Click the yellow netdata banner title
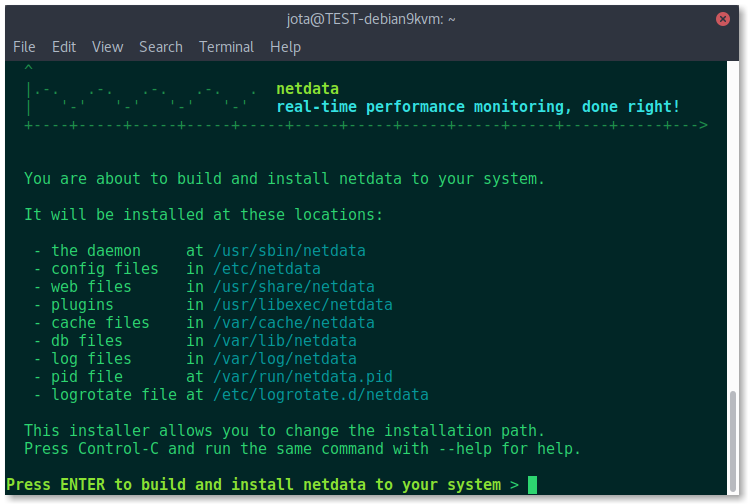 pyautogui.click(x=308, y=89)
